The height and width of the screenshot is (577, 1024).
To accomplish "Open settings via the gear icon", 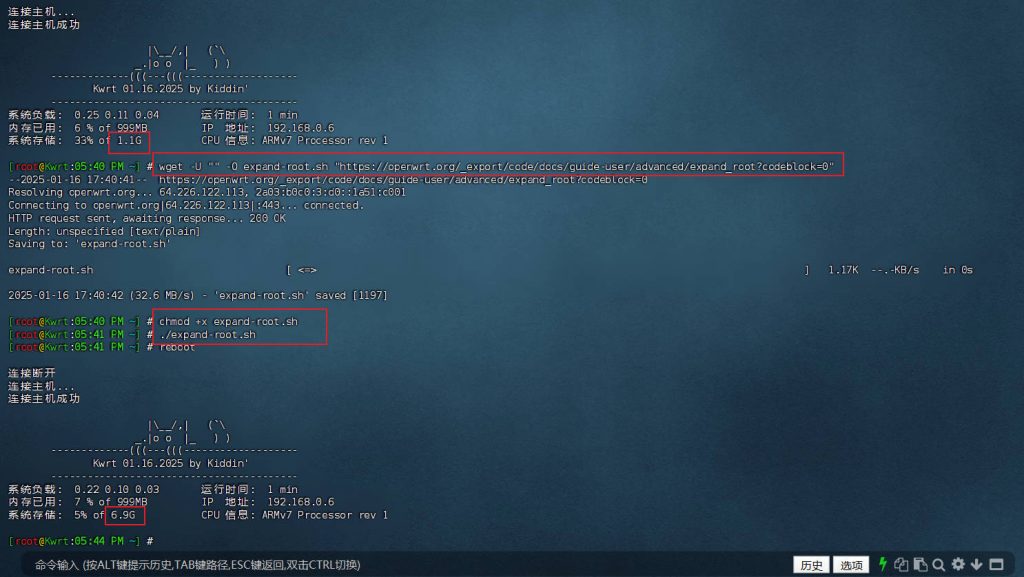I will point(958,565).
